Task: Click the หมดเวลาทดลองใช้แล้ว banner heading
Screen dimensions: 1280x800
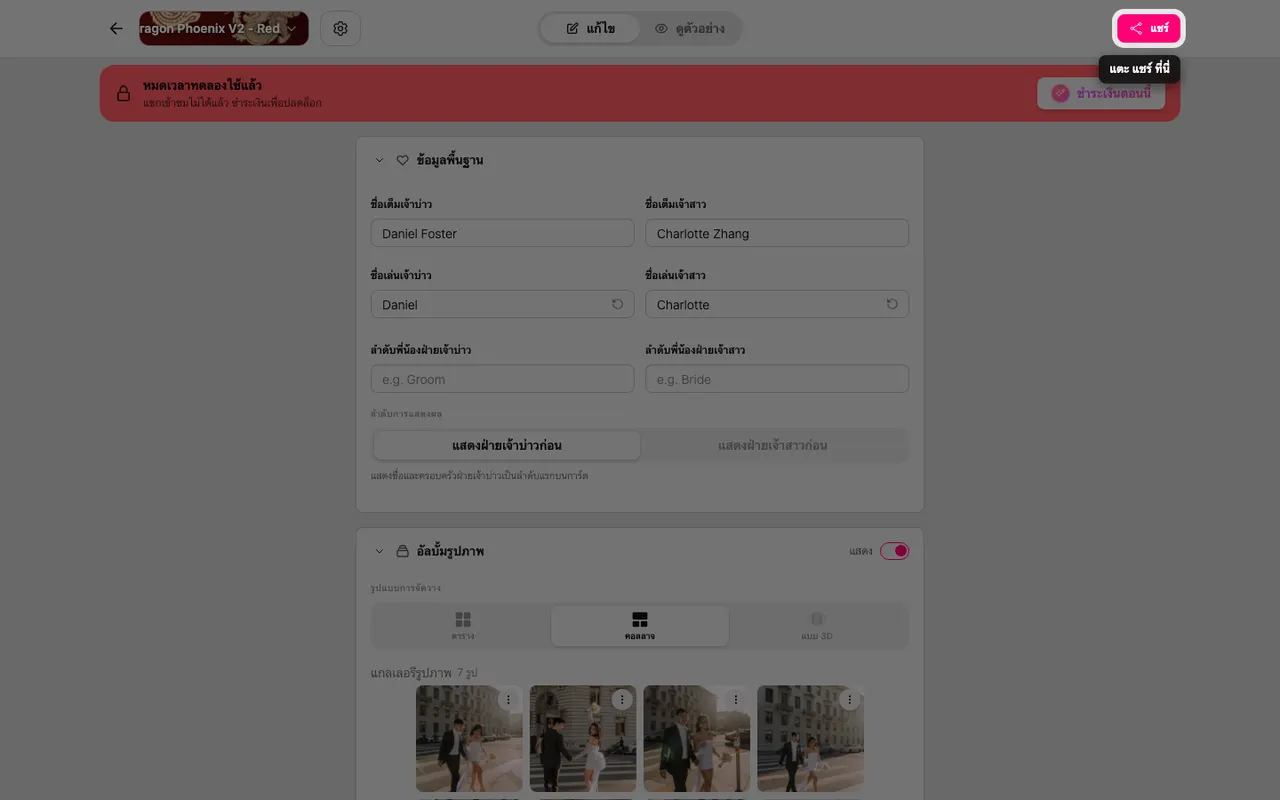Action: 203,85
